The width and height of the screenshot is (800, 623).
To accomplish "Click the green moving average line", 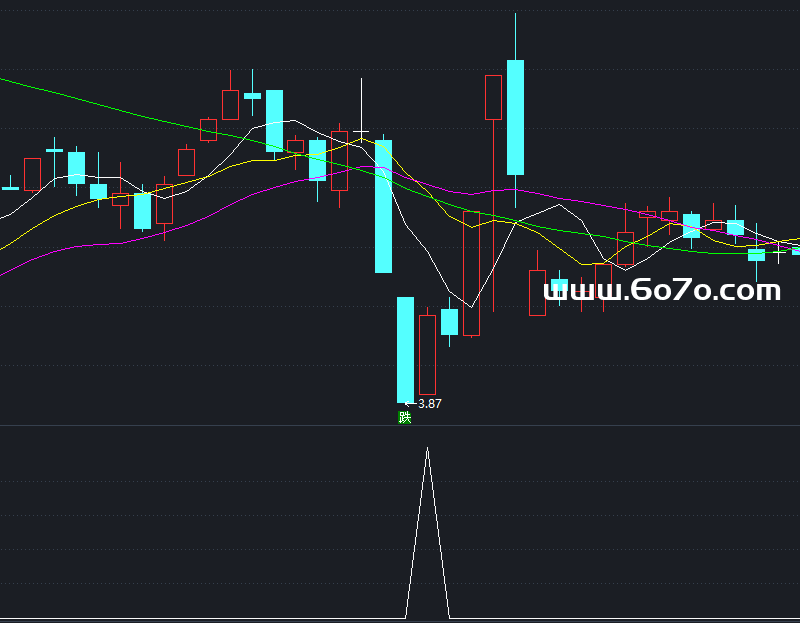I will tap(120, 105).
